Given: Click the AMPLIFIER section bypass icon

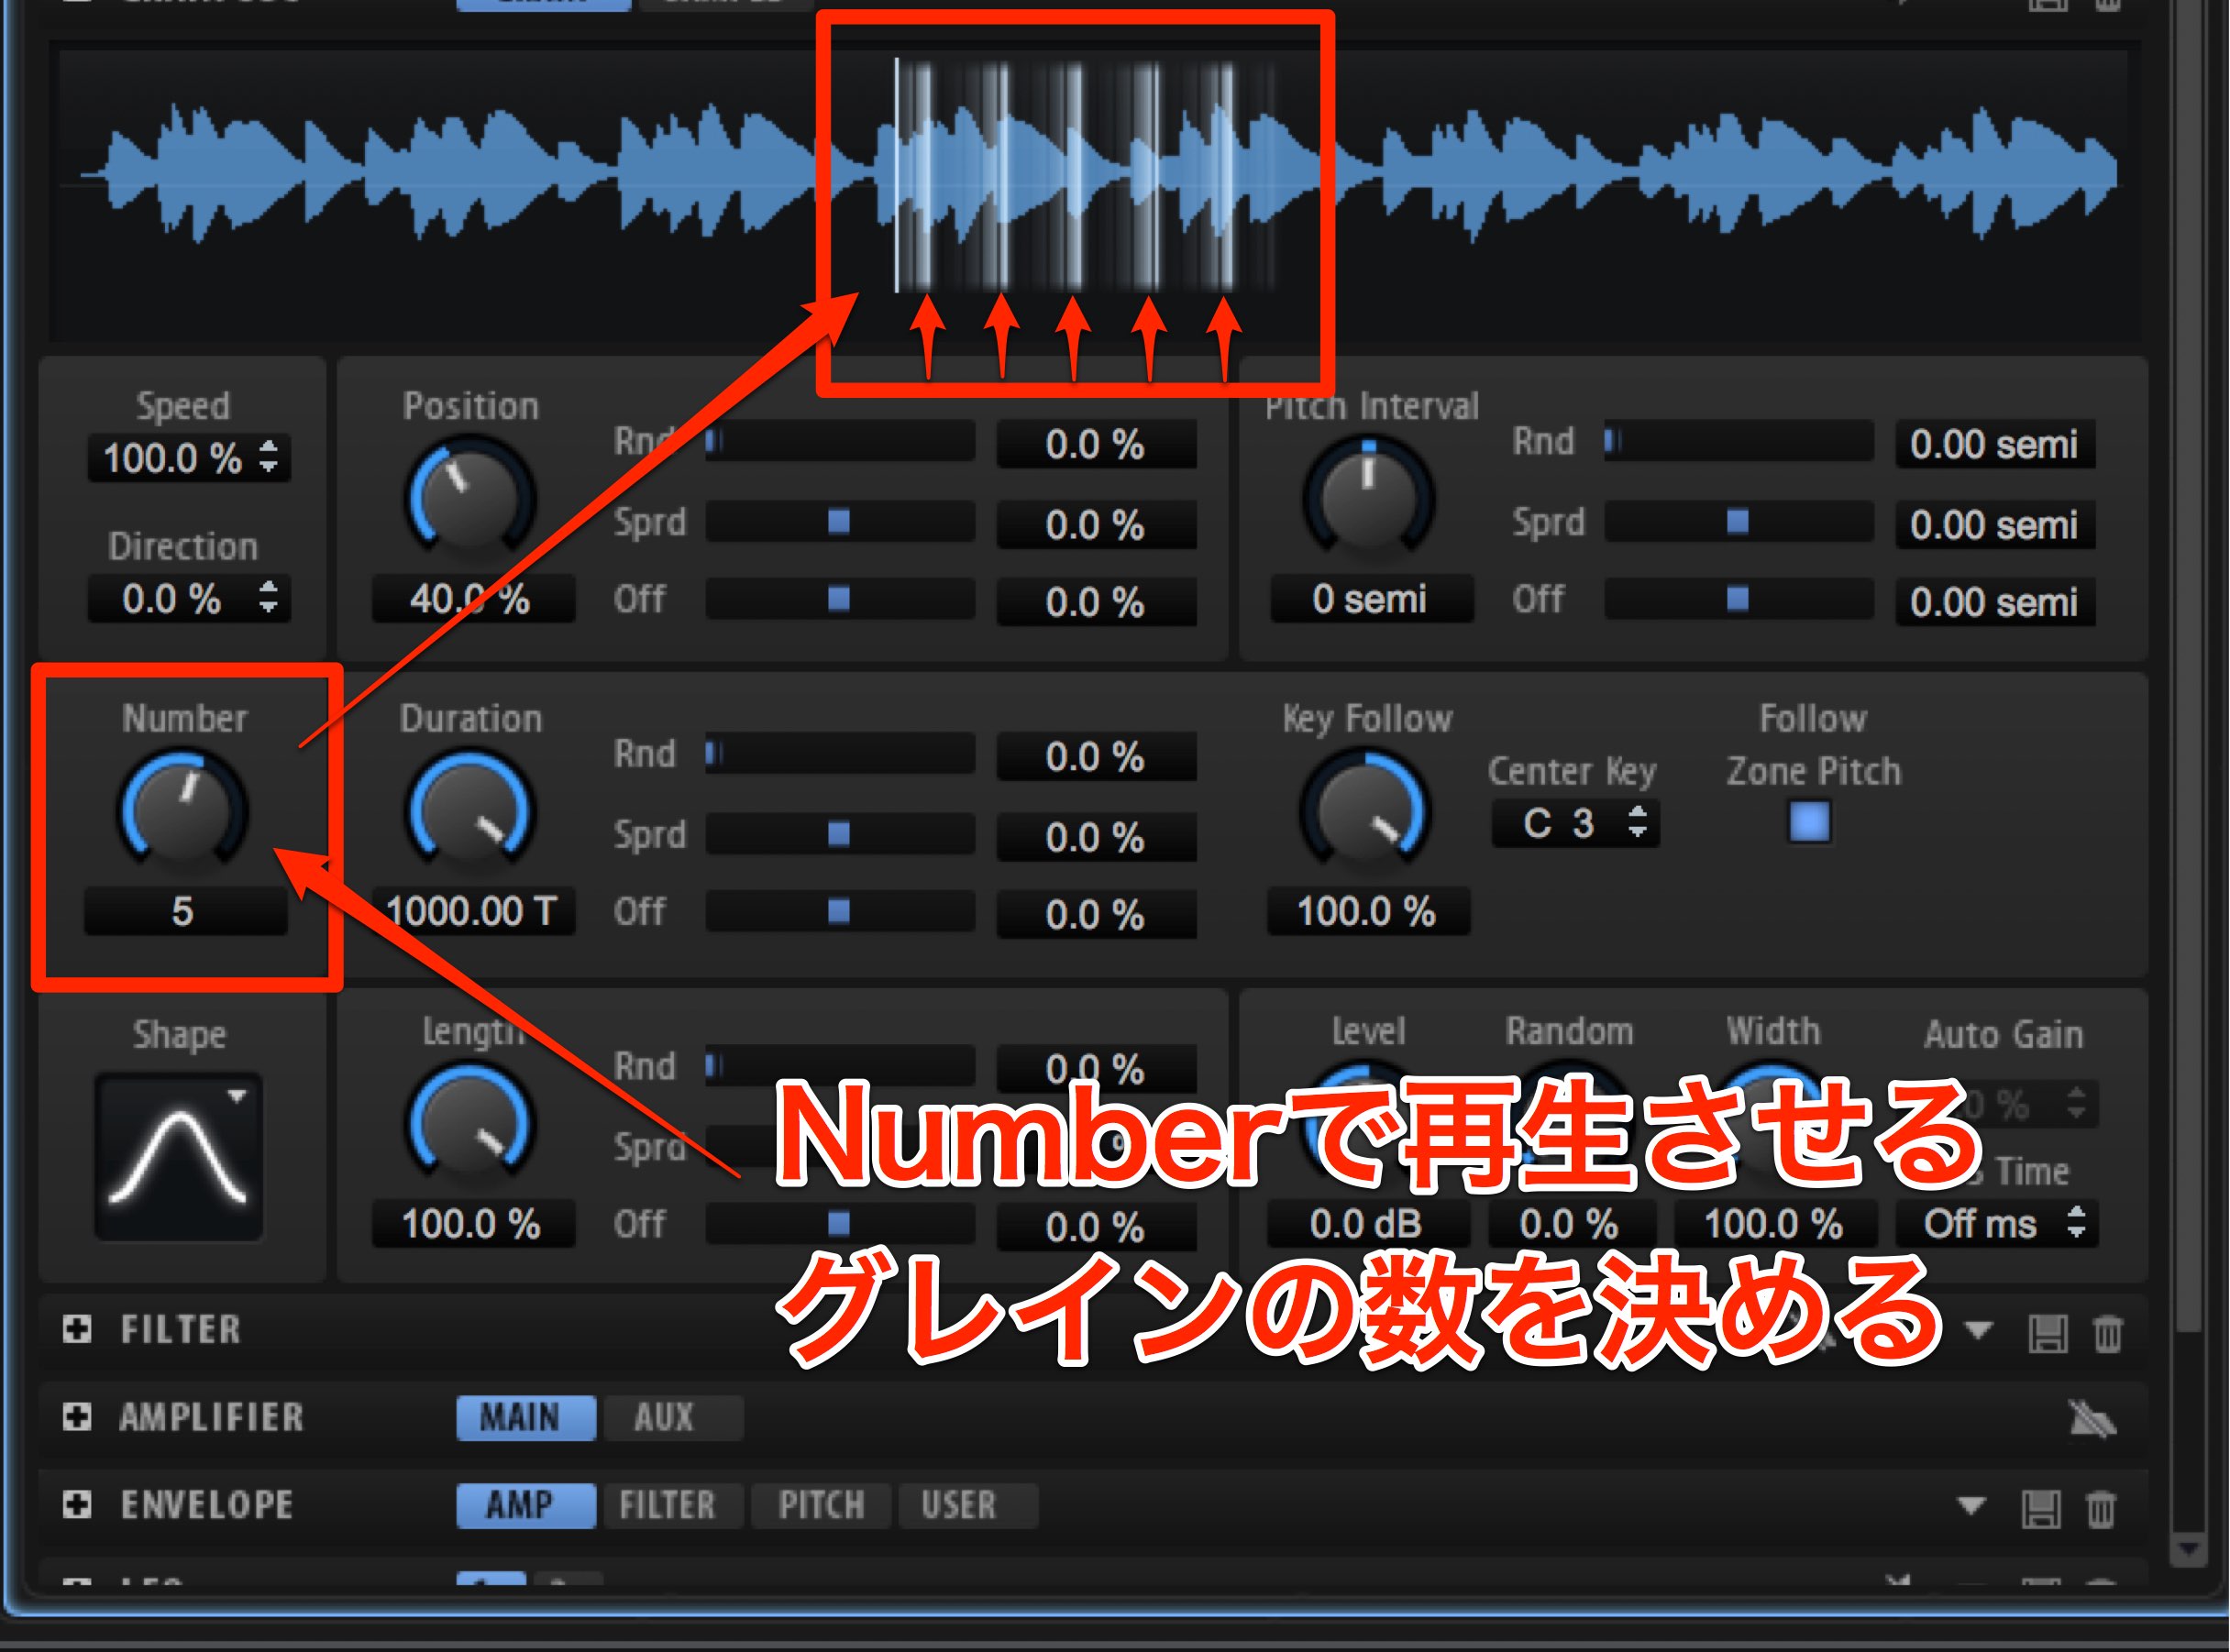Looking at the screenshot, I should point(2091,1419).
